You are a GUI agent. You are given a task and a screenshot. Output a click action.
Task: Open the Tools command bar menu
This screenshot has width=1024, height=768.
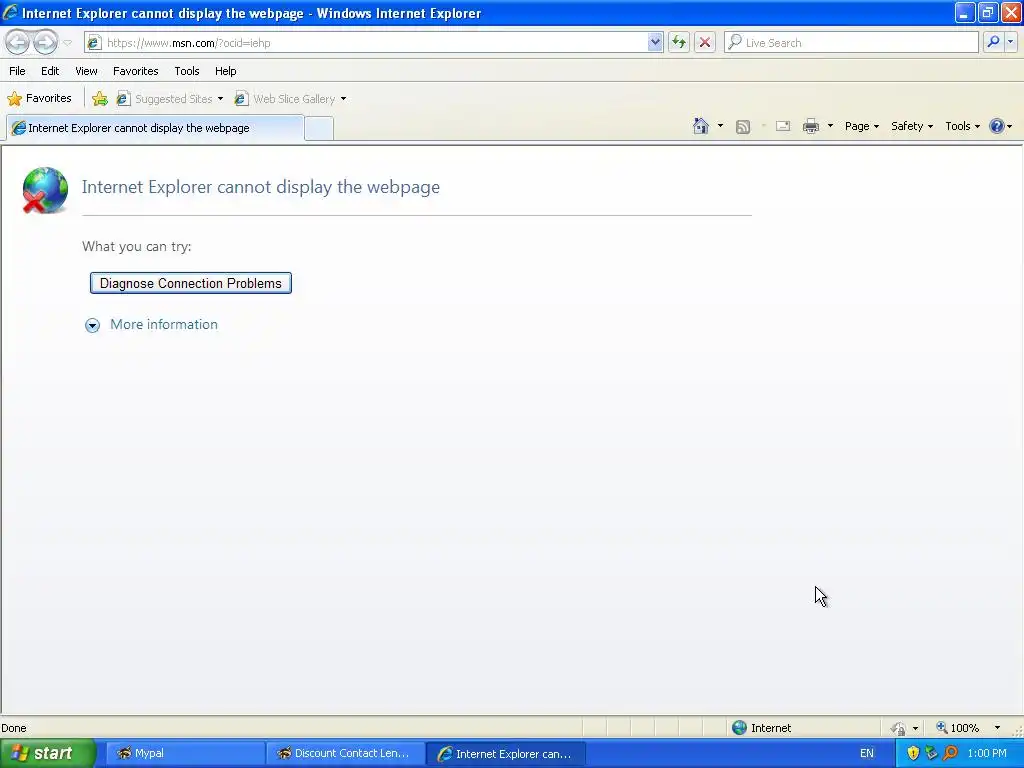pos(962,126)
